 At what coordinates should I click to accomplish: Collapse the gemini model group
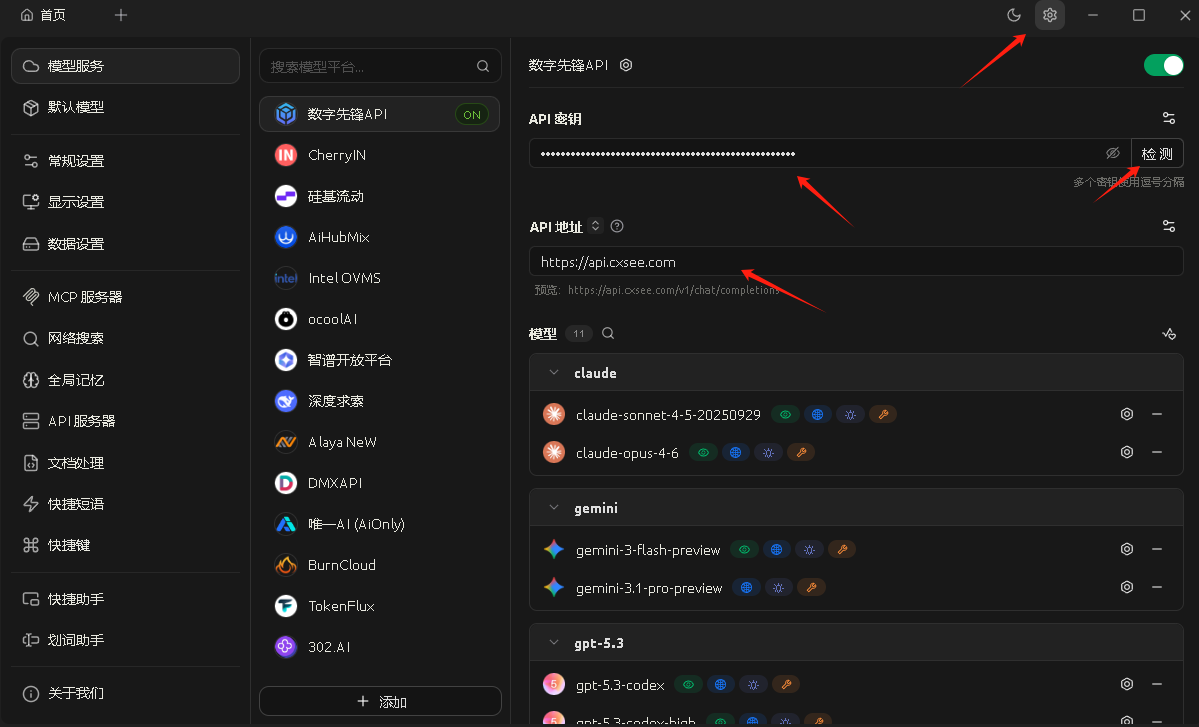[x=554, y=508]
